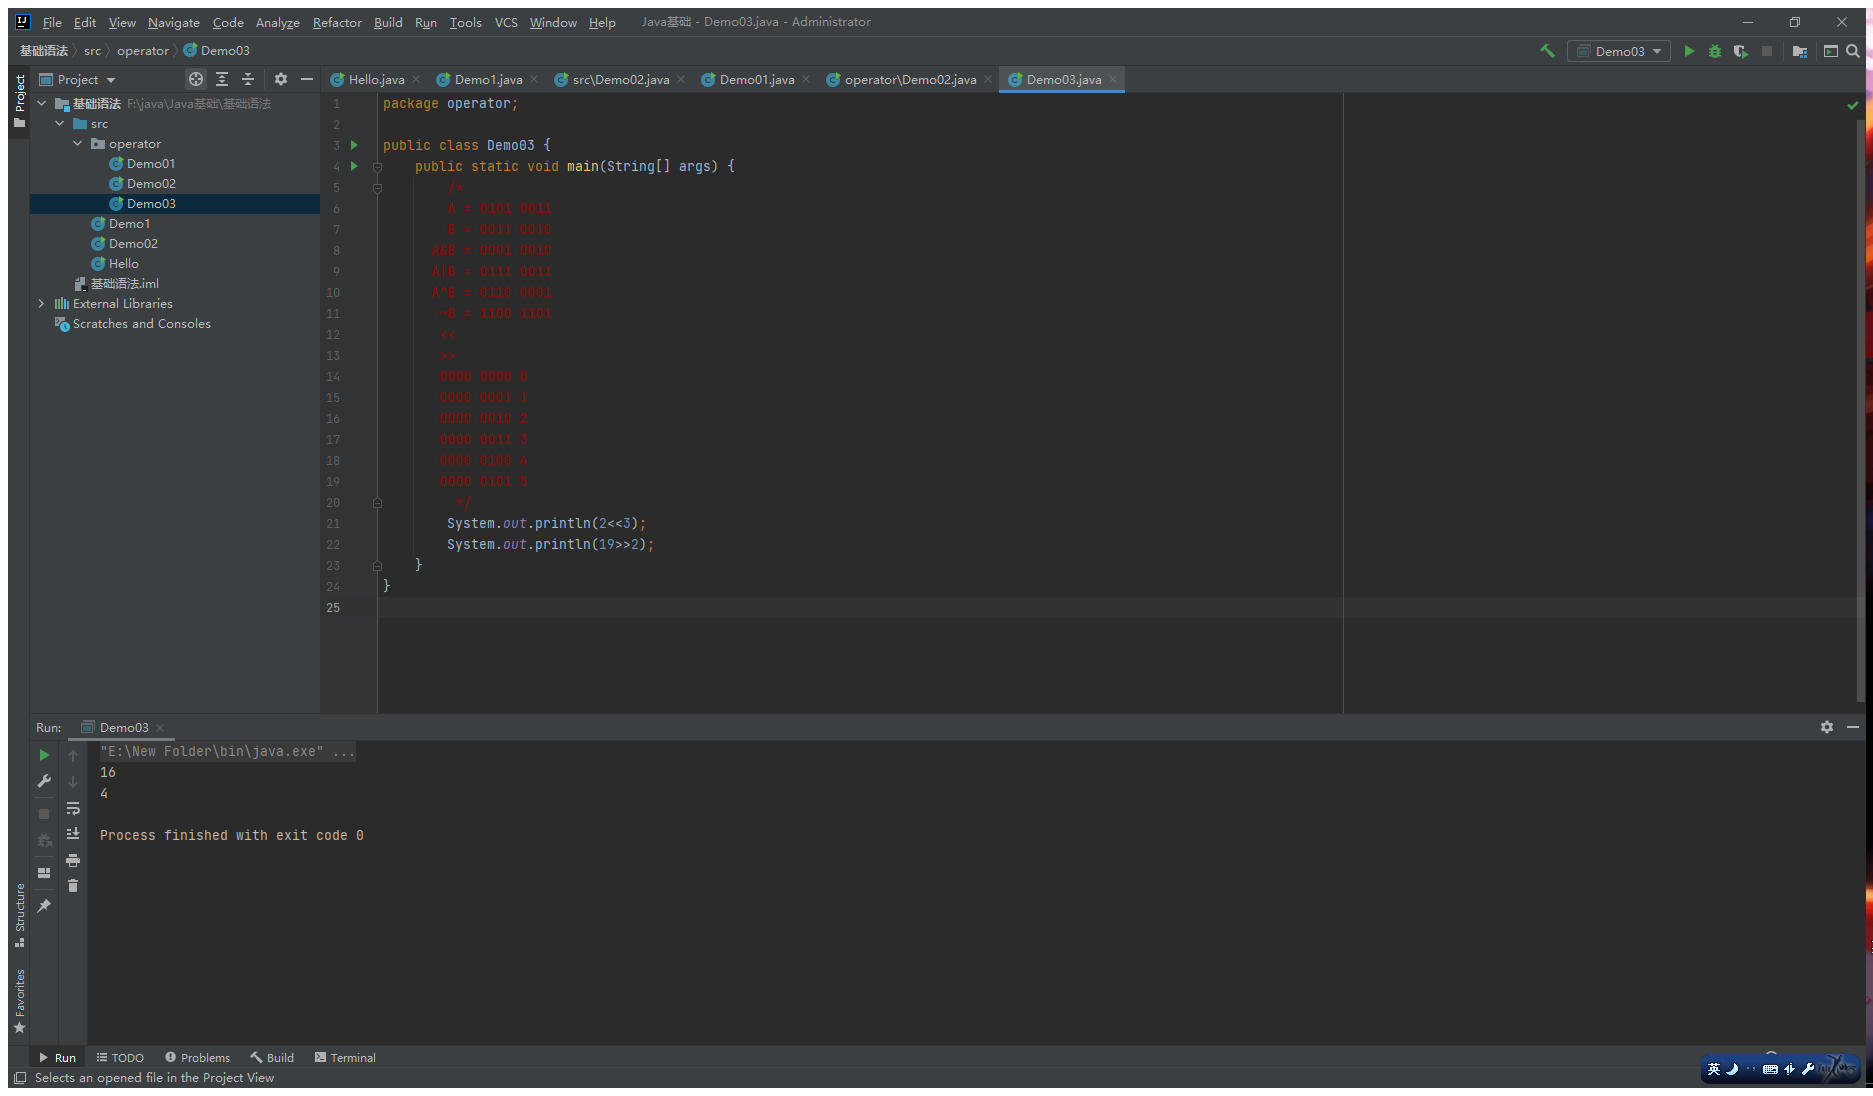Clear console output with trash icon
The height and width of the screenshot is (1096, 1873).
[x=73, y=886]
